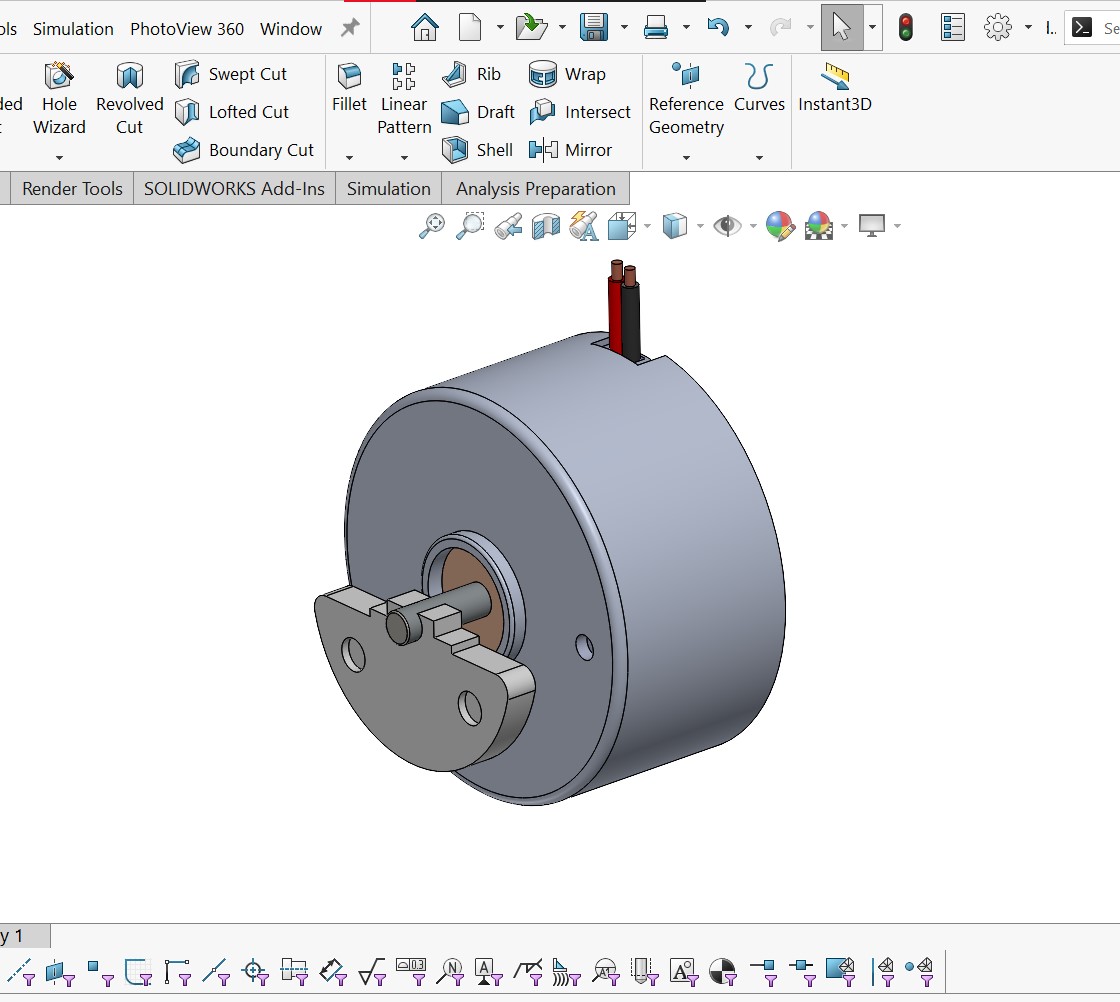Click the Lofted Cut button
This screenshot has height=1002, width=1120.
point(231,112)
